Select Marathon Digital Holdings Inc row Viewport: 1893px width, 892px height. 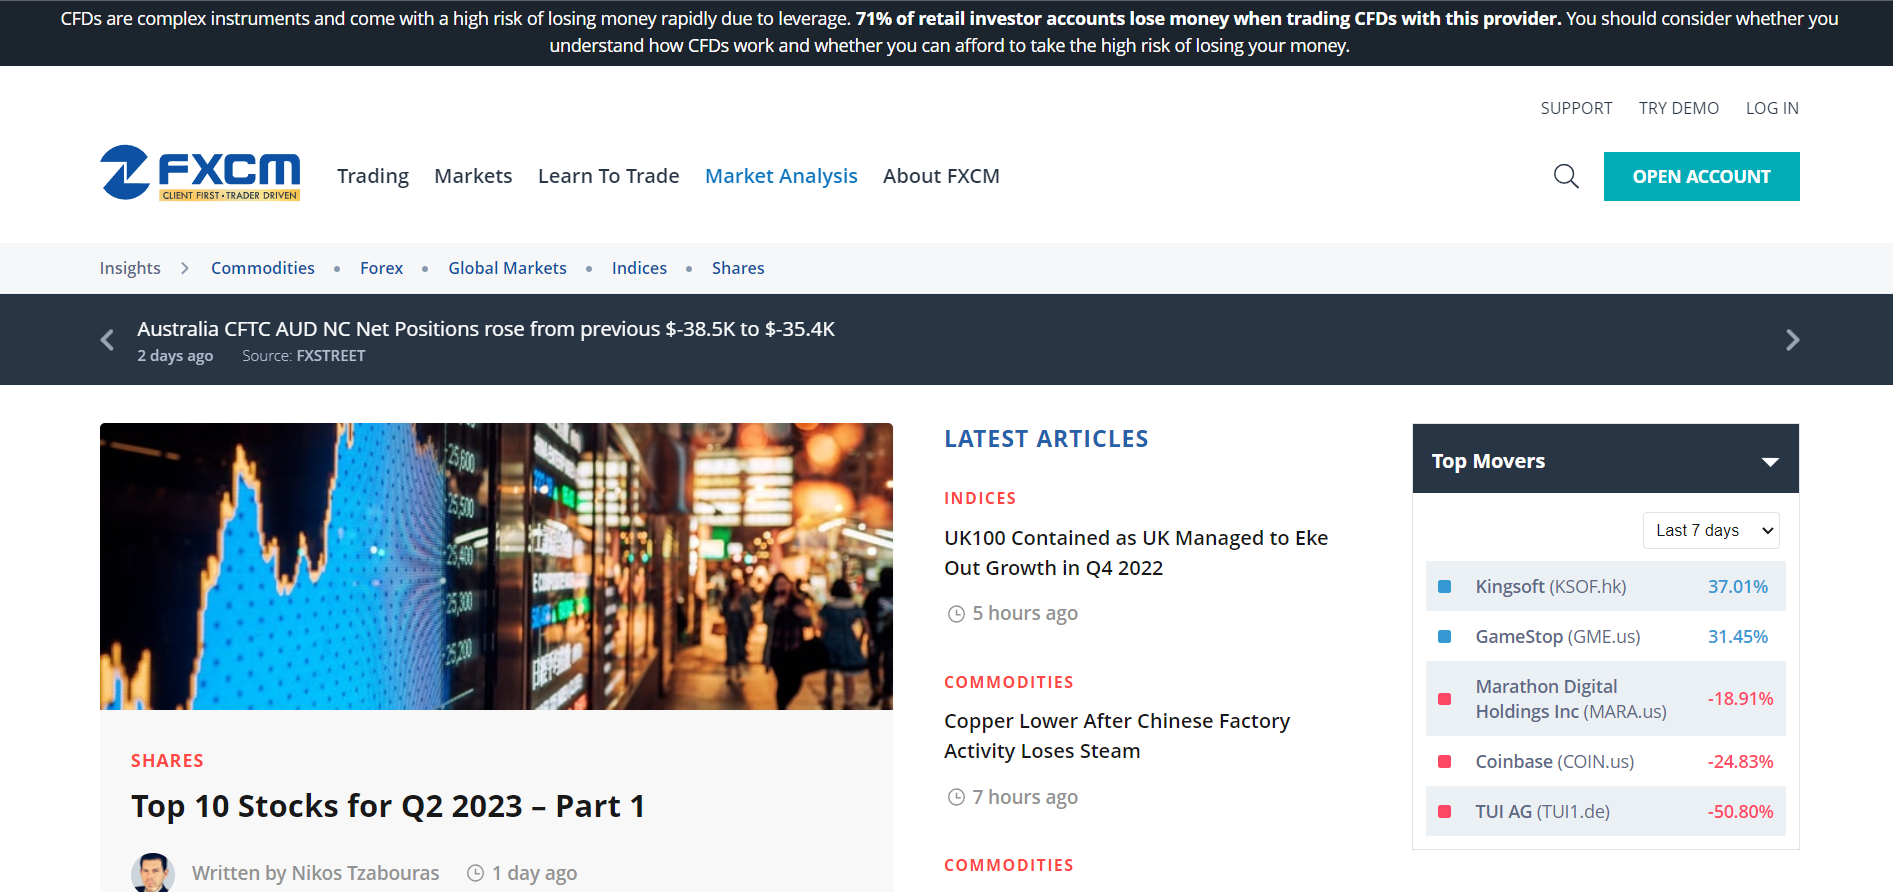(x=1605, y=699)
